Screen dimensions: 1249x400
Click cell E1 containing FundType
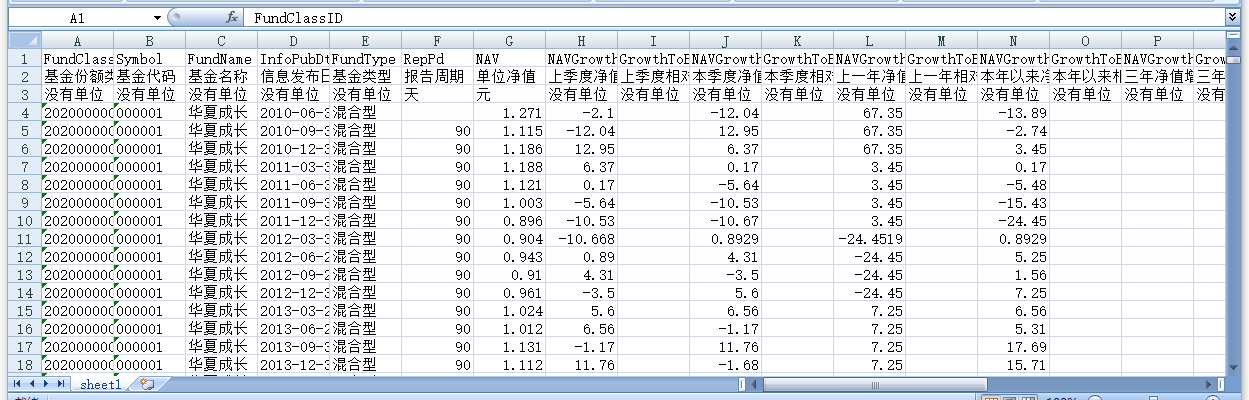366,59
